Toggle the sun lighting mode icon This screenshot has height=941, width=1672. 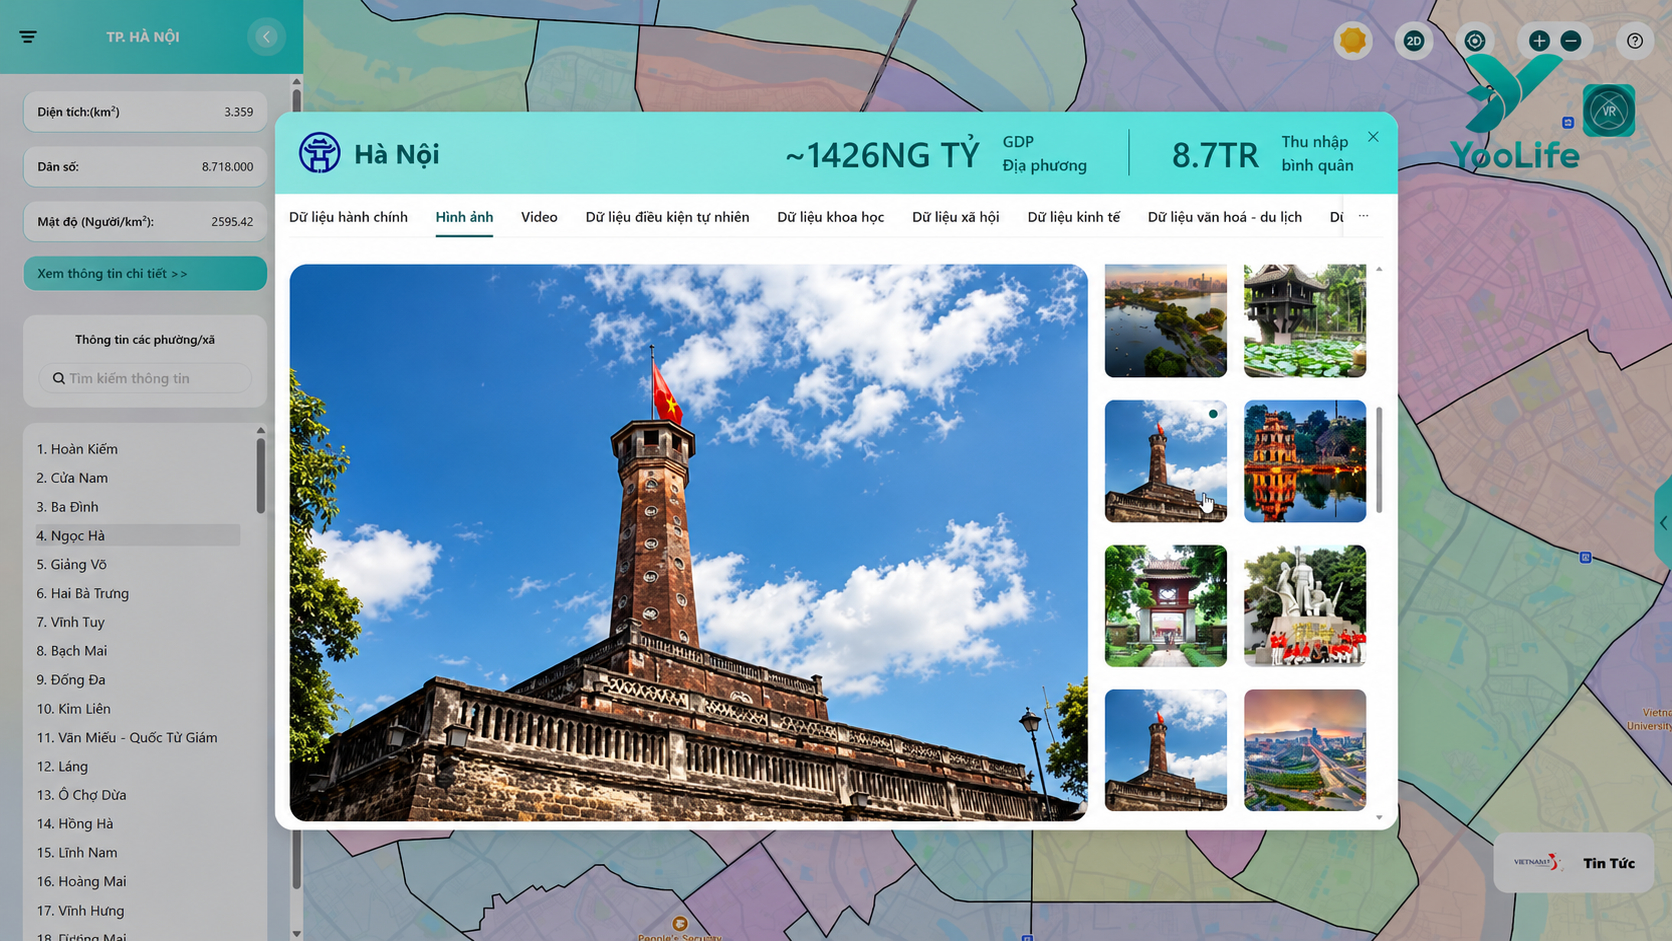[1353, 40]
